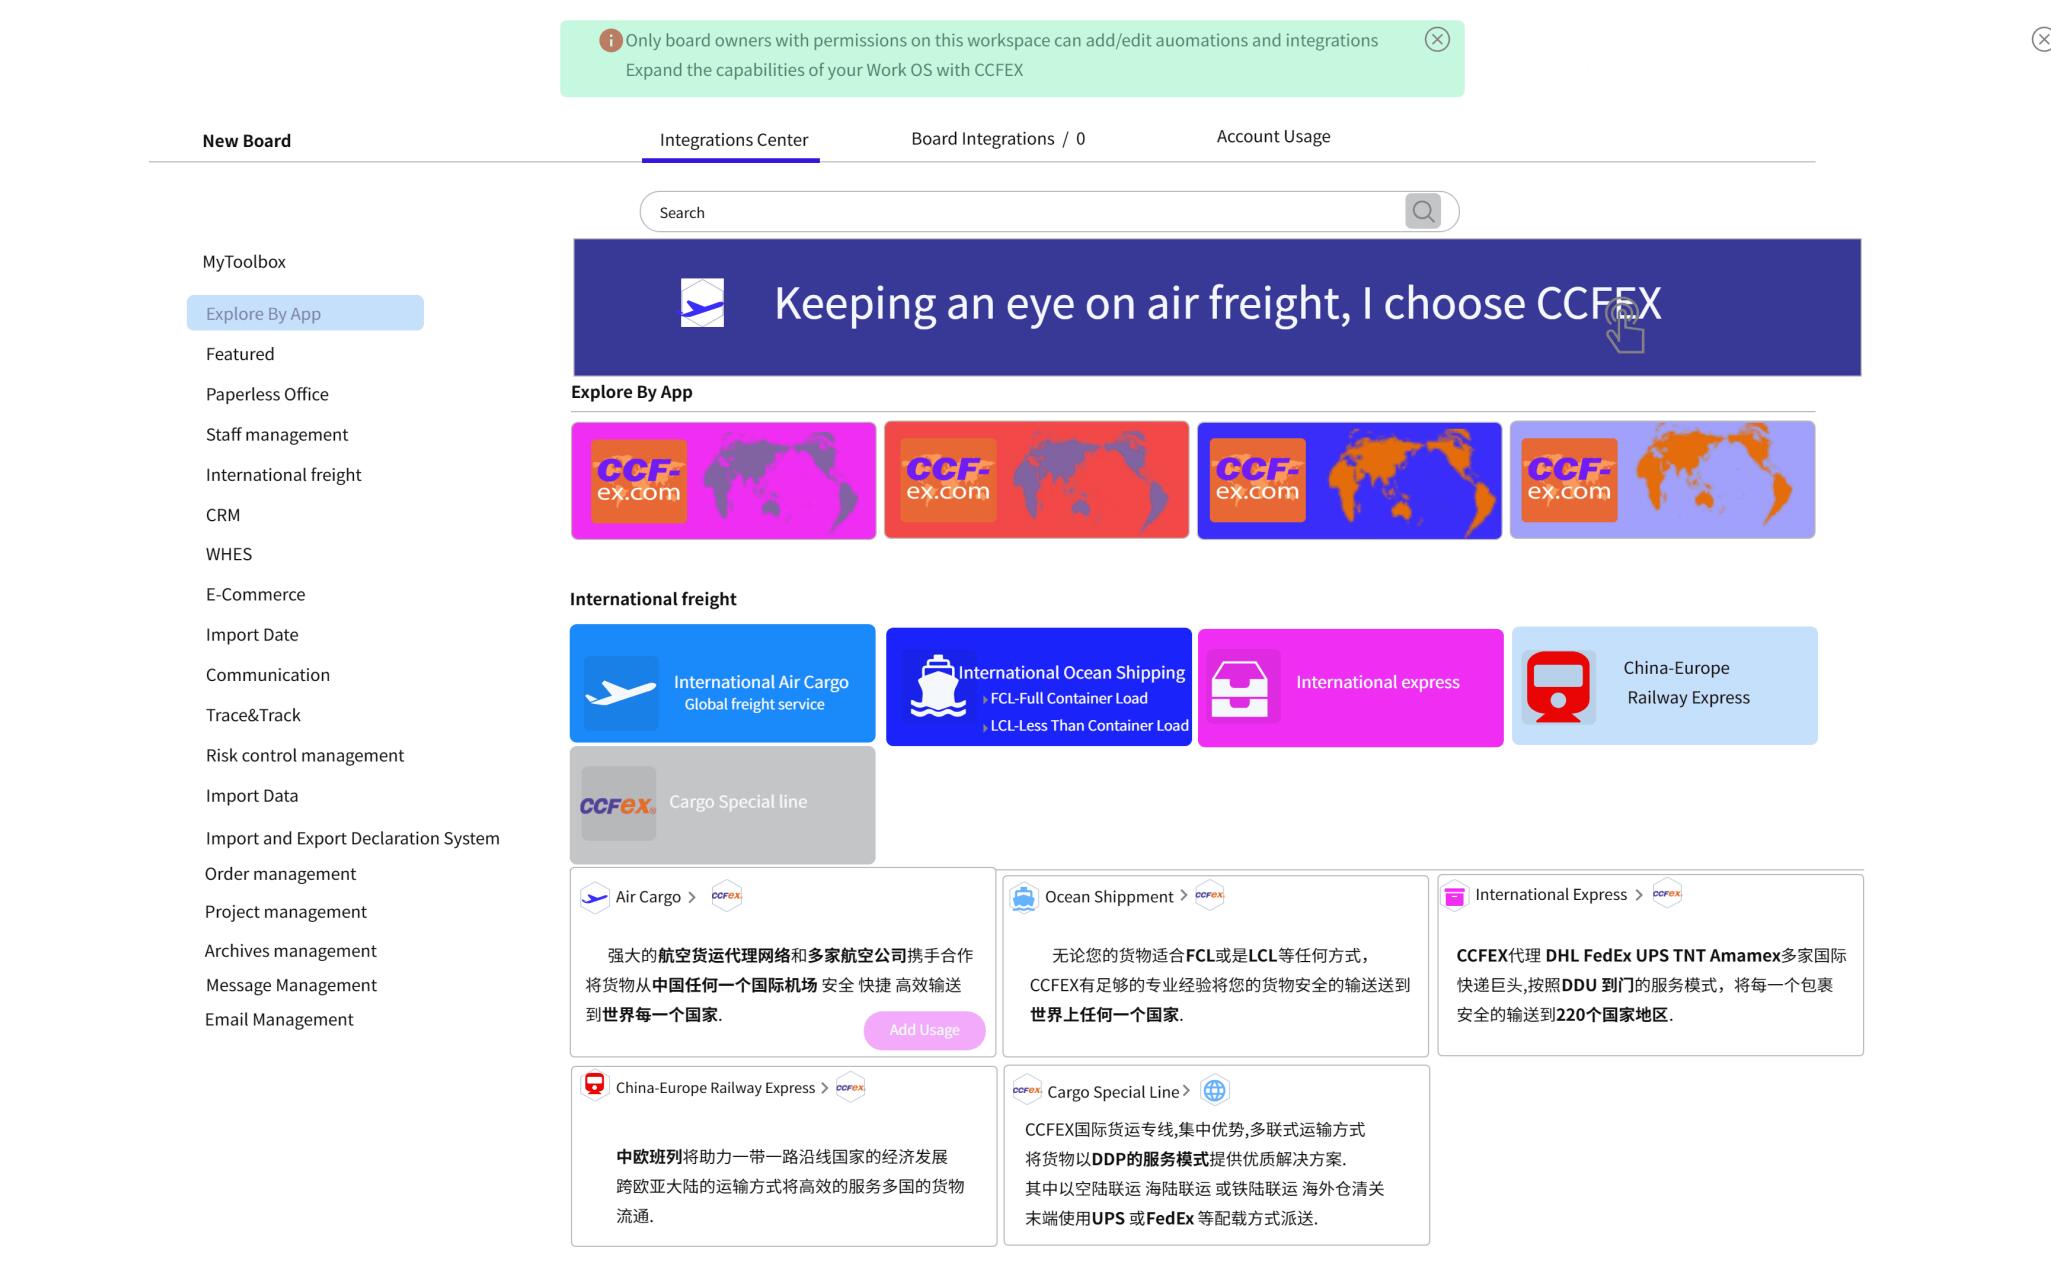Open CRM category
2051x1282 pixels.
coord(223,515)
